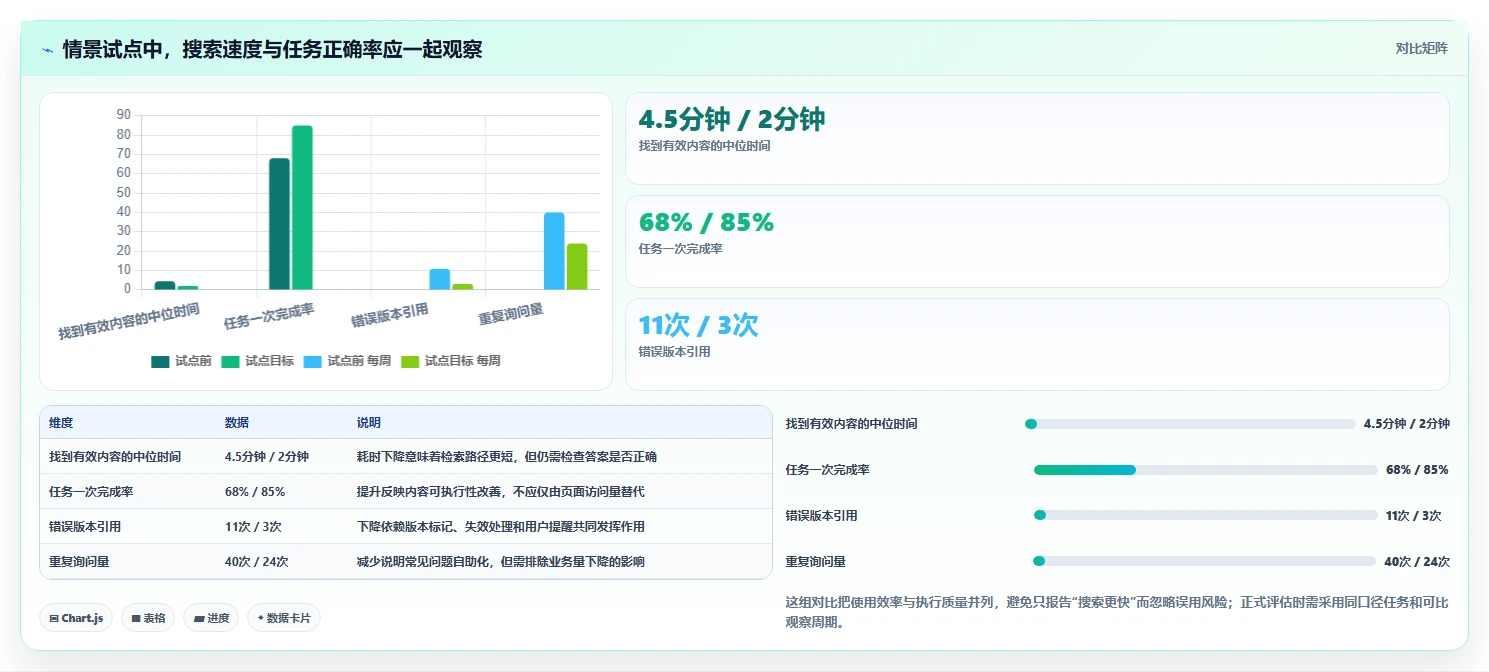The image size is (1489, 672).
Task: Click the icon in the 表格 tag
Action: tap(136, 618)
